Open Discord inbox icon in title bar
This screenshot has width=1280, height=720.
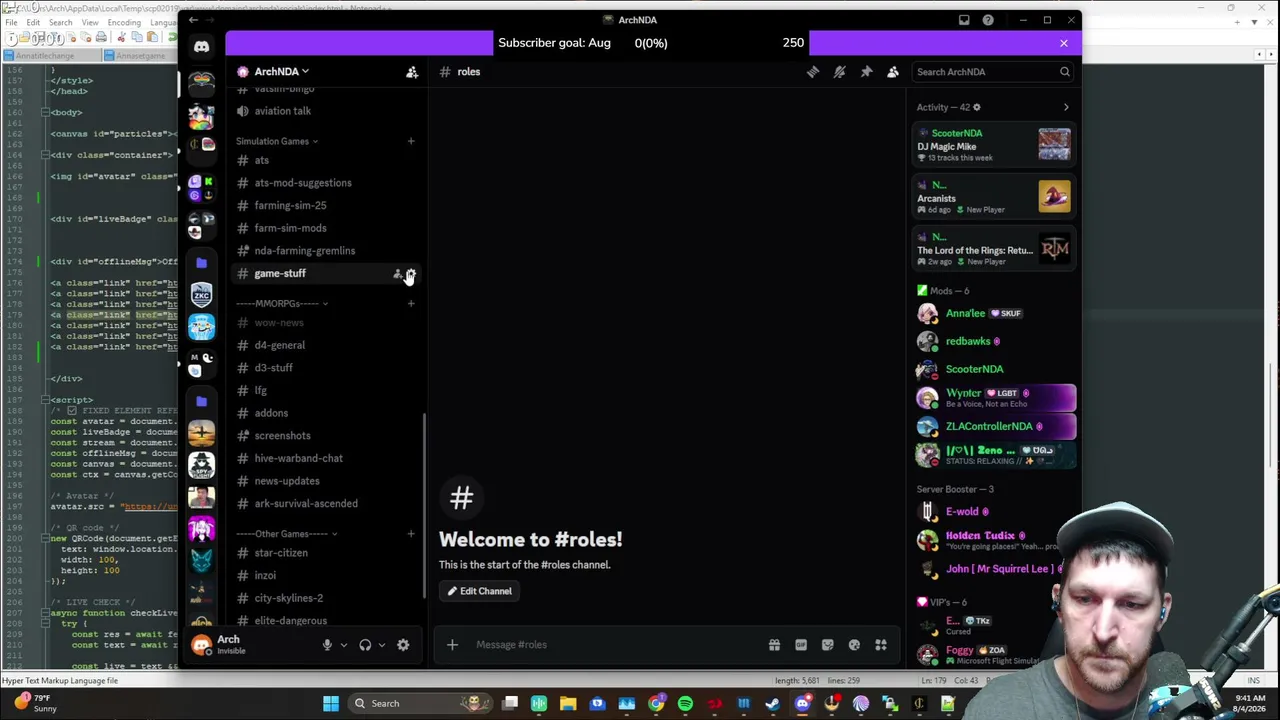point(964,20)
